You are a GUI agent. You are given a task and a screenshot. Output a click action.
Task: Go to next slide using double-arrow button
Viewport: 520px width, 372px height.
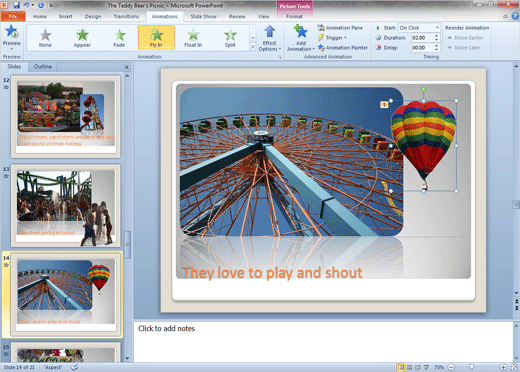[x=516, y=308]
